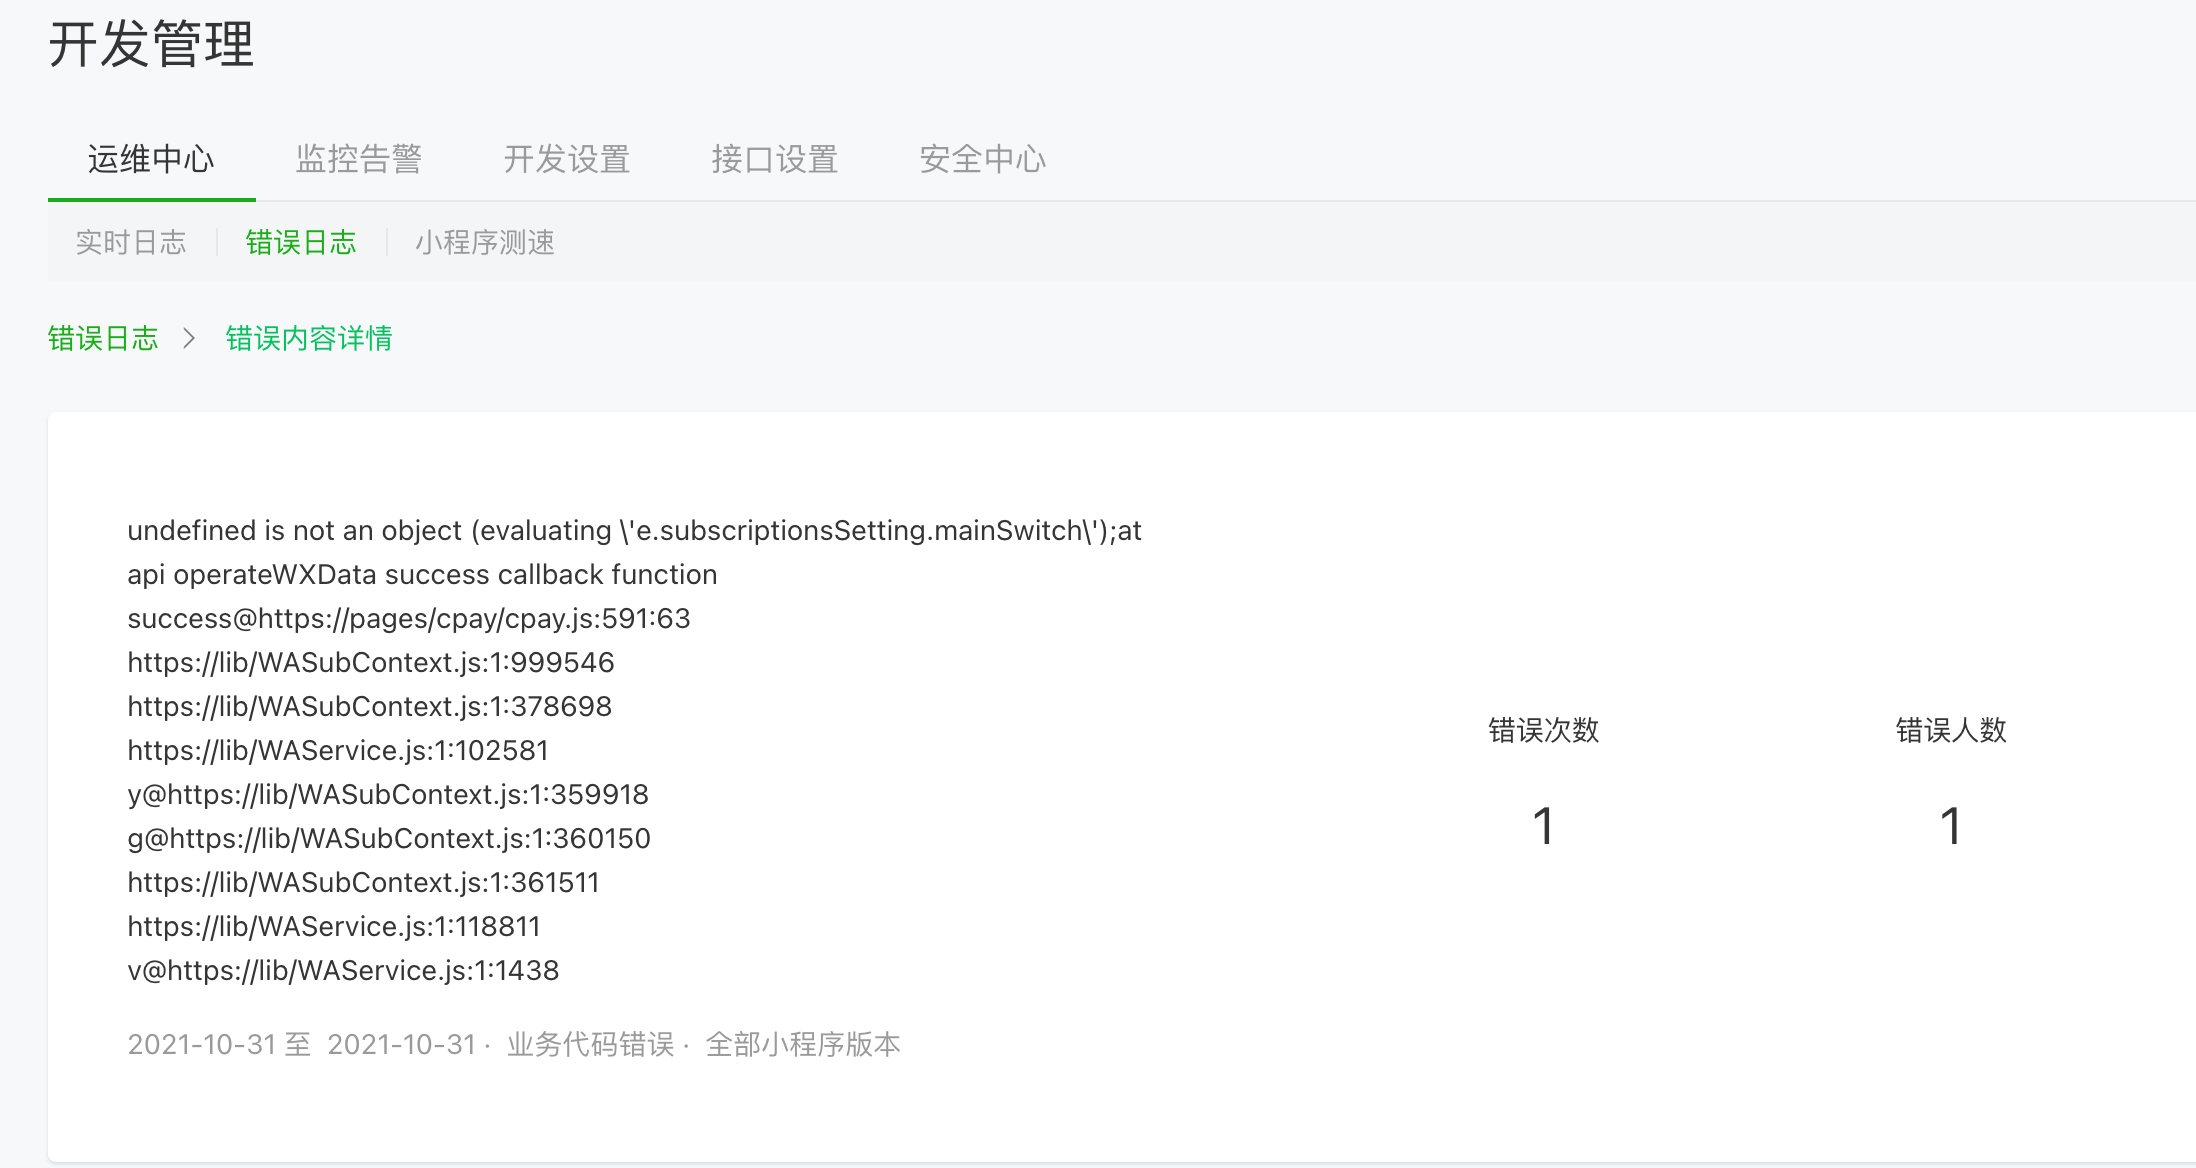This screenshot has height=1168, width=2196.
Task: Select the 错误日志 sub-tab
Action: pos(301,243)
